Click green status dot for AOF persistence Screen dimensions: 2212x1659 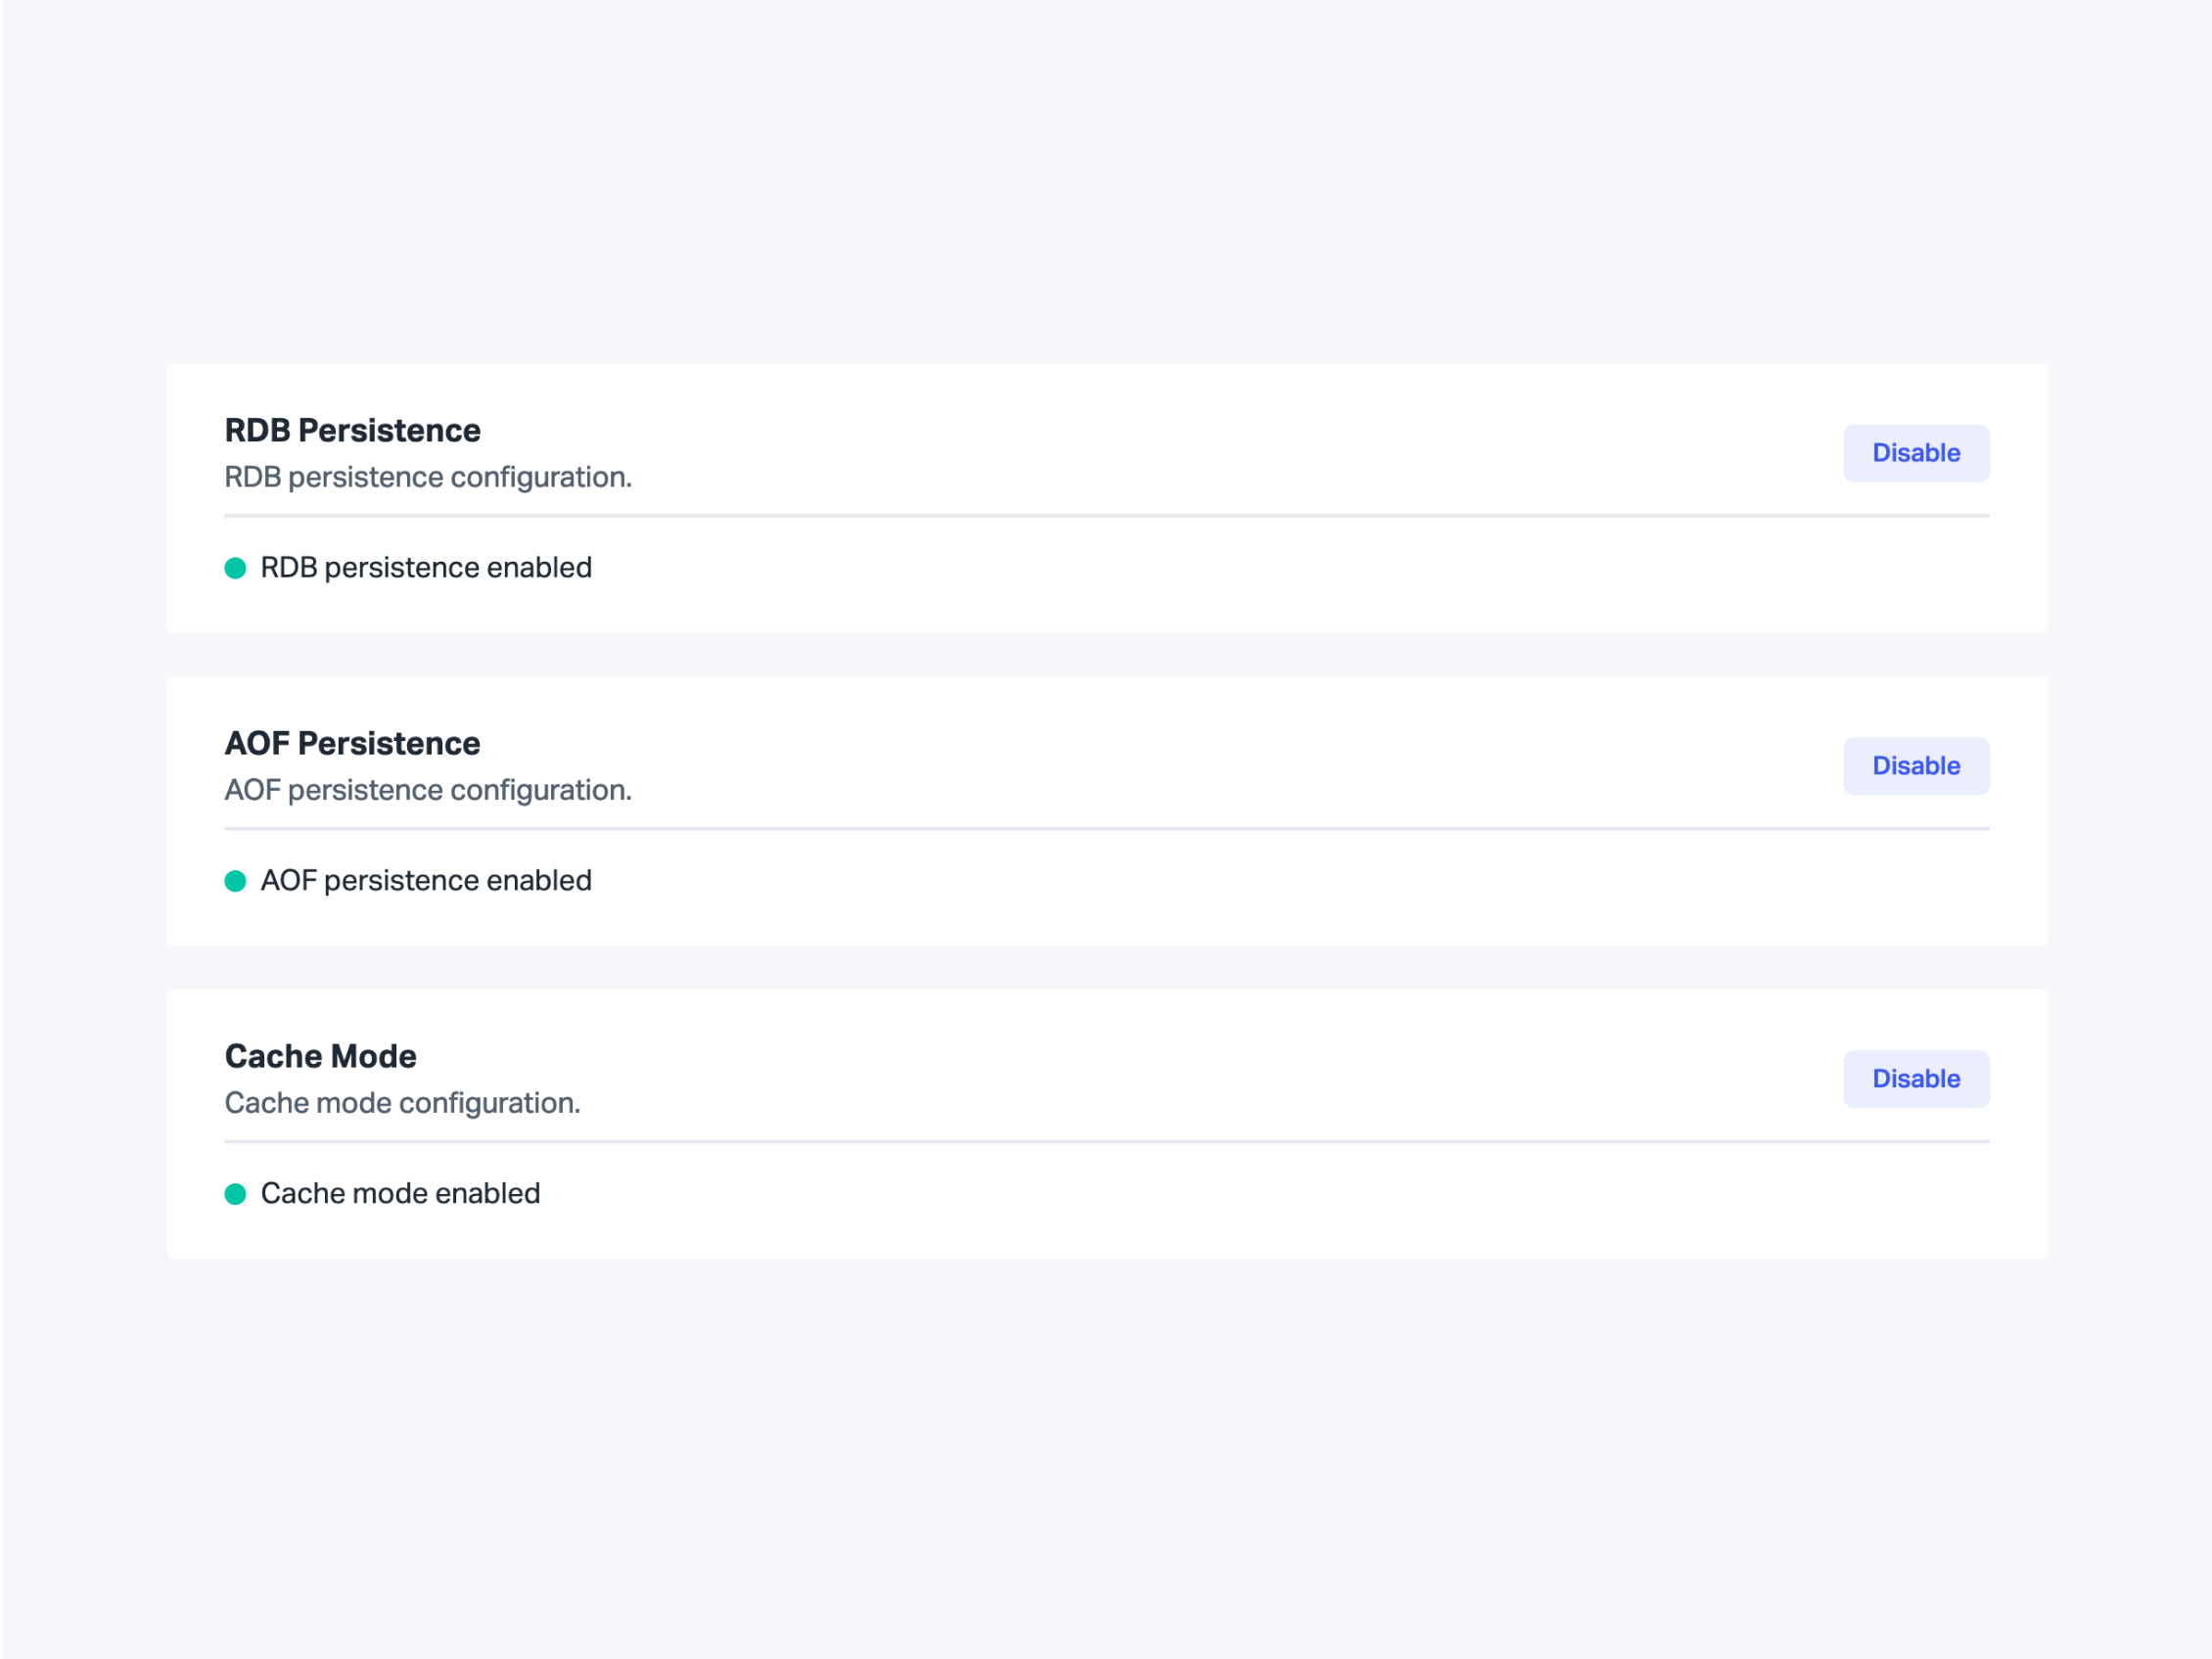[235, 881]
